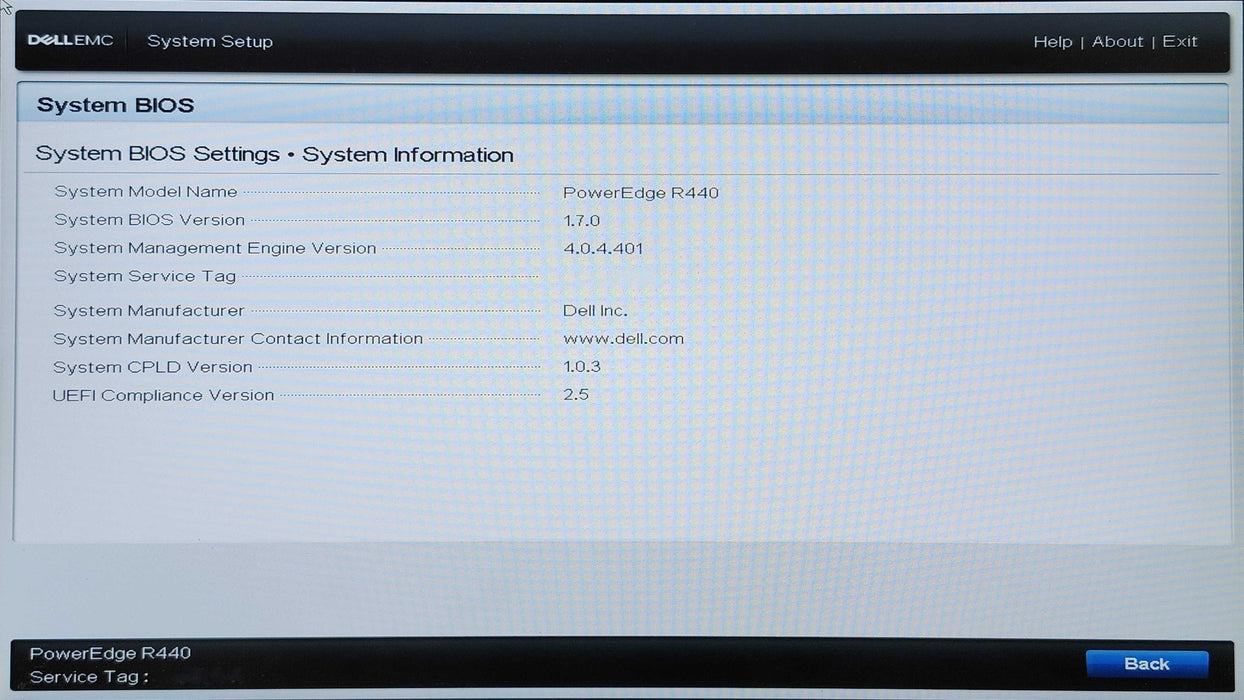This screenshot has width=1244, height=700.
Task: Select the UEFI Compliance Version entry
Action: click(164, 395)
